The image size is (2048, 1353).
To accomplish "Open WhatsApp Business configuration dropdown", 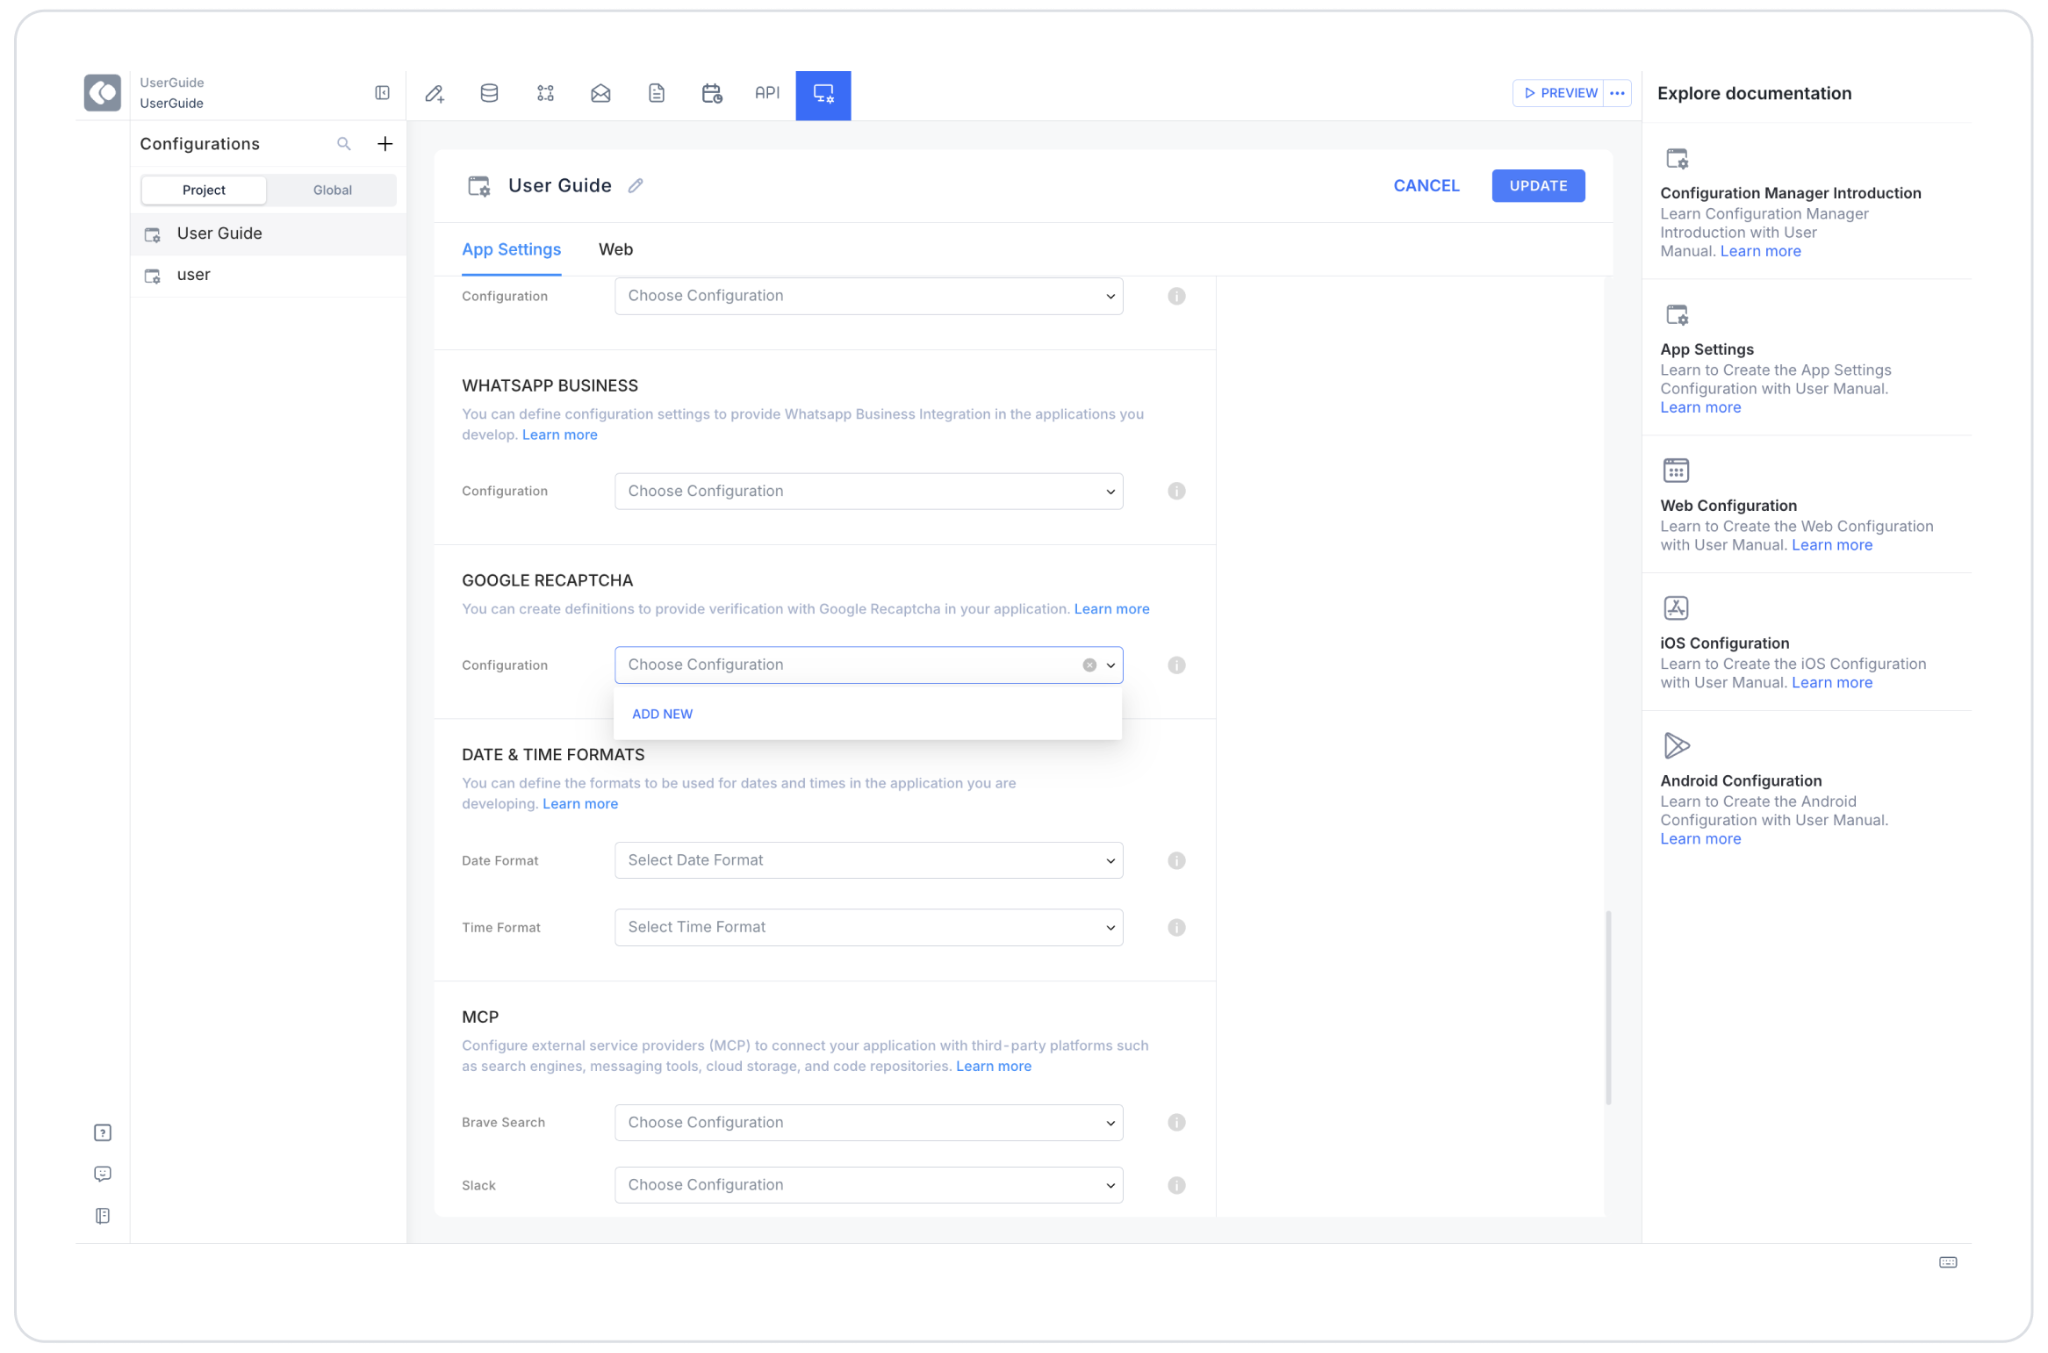I will point(868,491).
